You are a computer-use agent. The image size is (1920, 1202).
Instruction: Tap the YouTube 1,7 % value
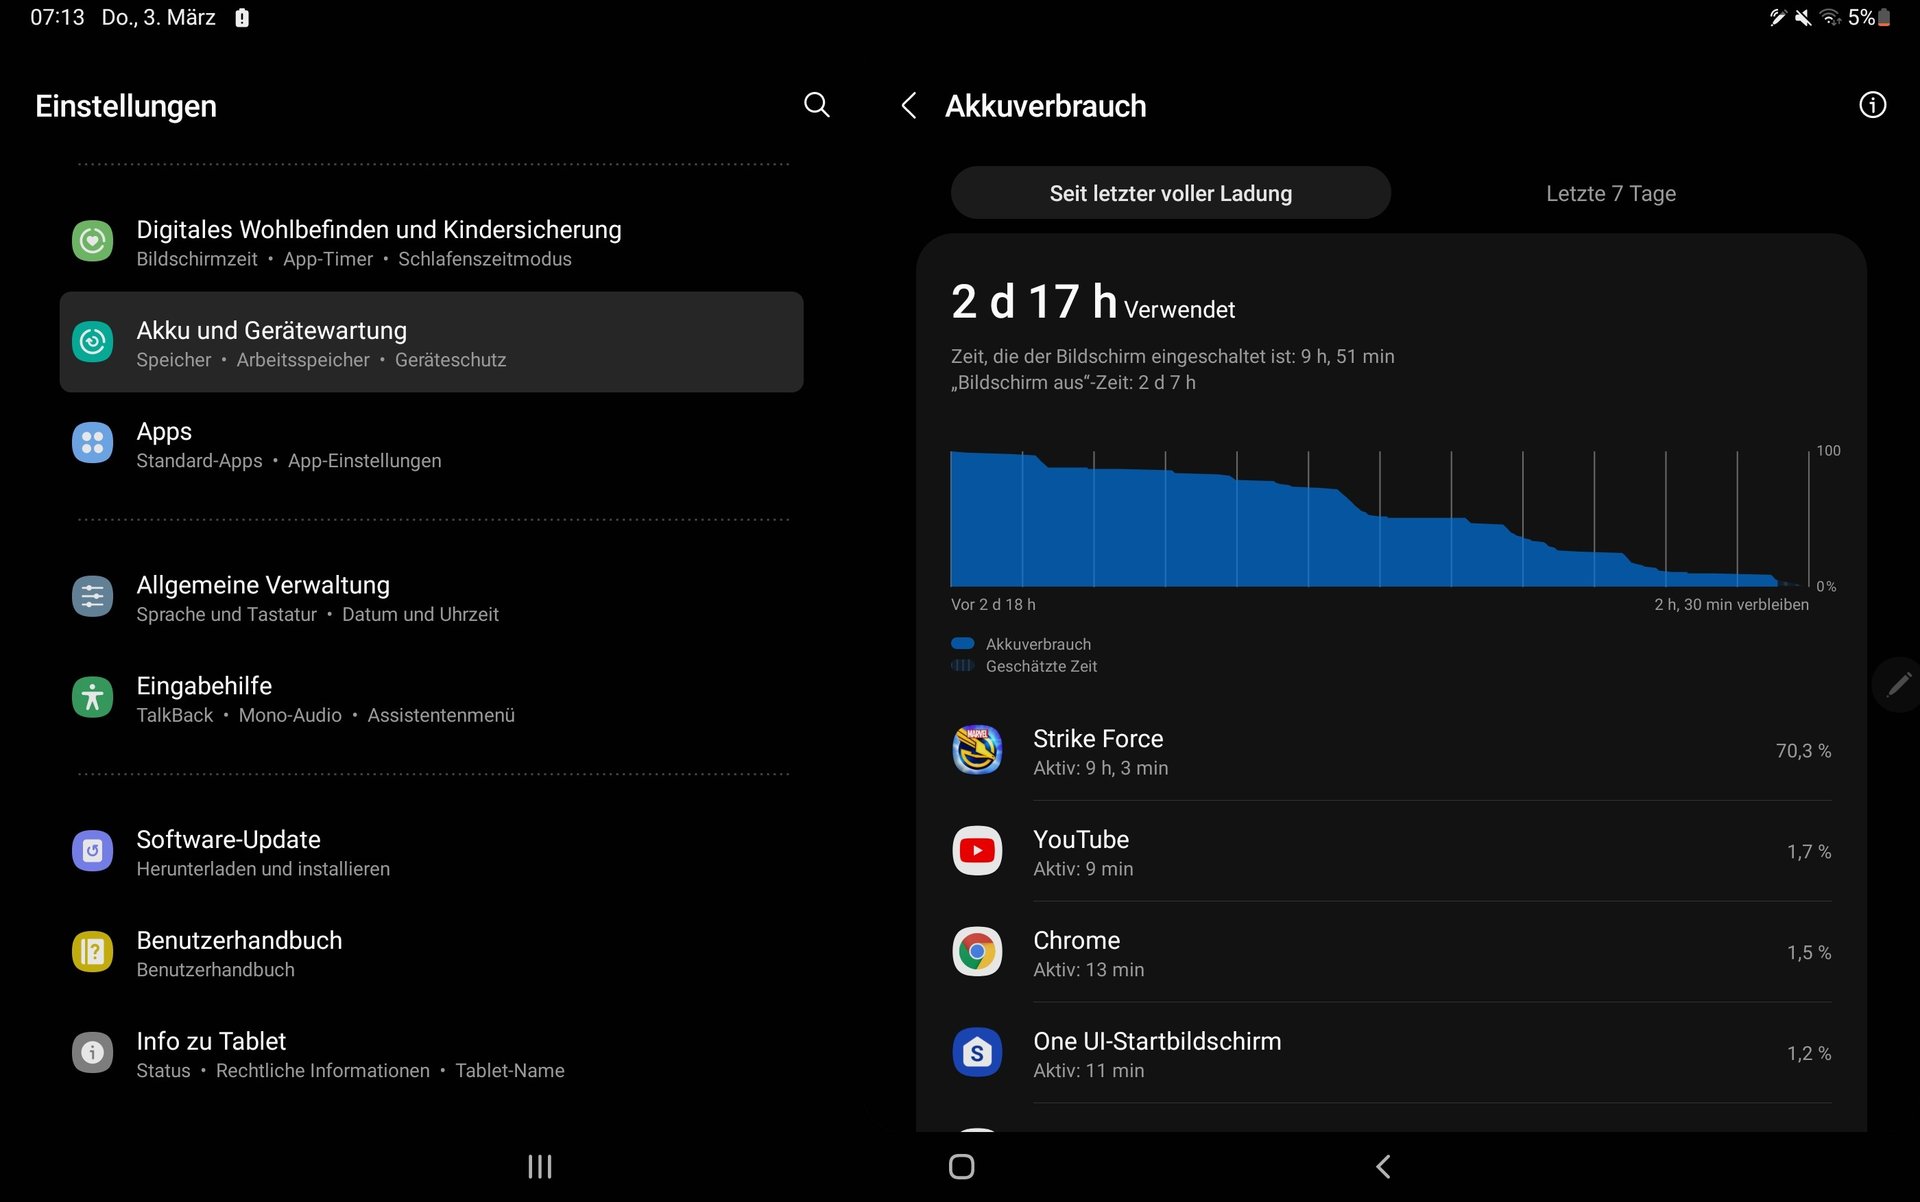1809,851
